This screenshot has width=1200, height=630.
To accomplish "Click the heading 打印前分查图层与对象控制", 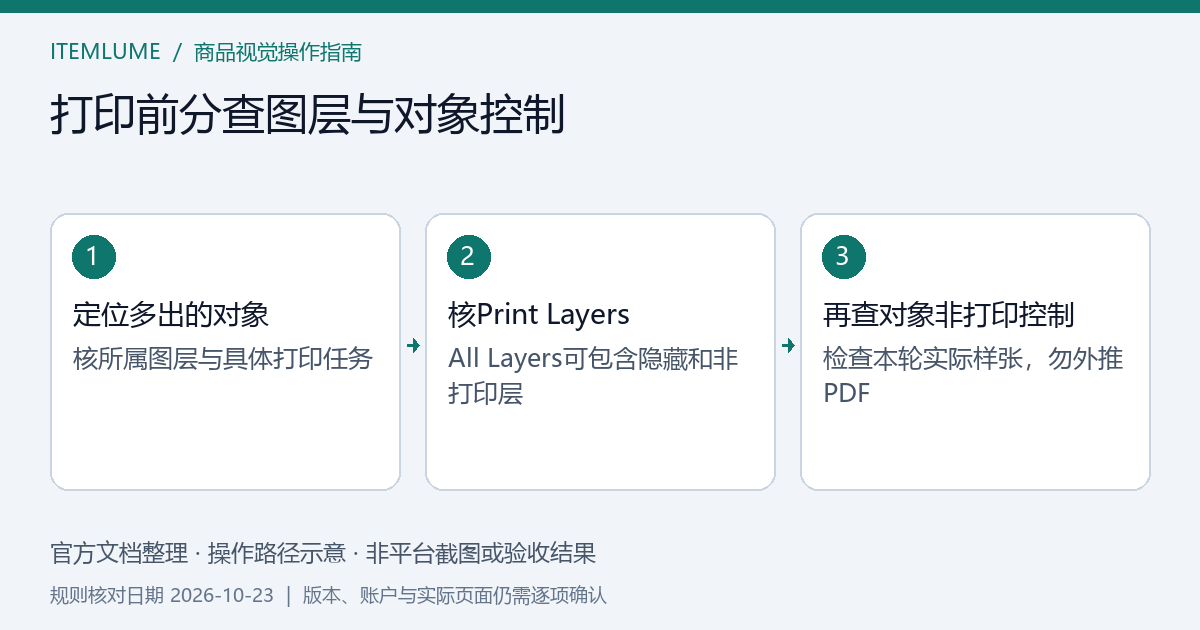I will point(308,115).
